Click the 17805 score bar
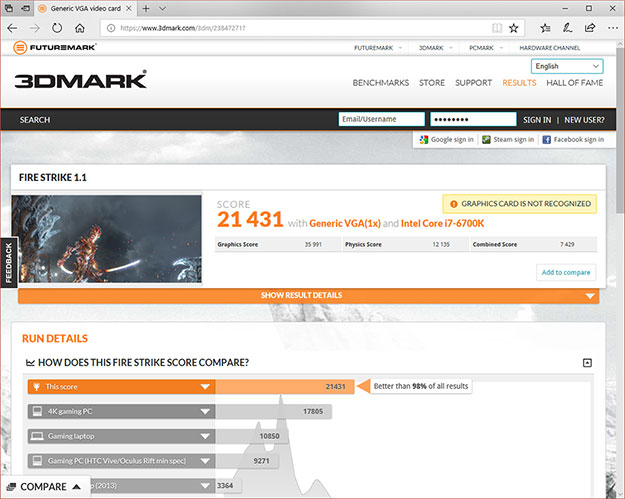The width and height of the screenshot is (625, 499). coord(273,411)
